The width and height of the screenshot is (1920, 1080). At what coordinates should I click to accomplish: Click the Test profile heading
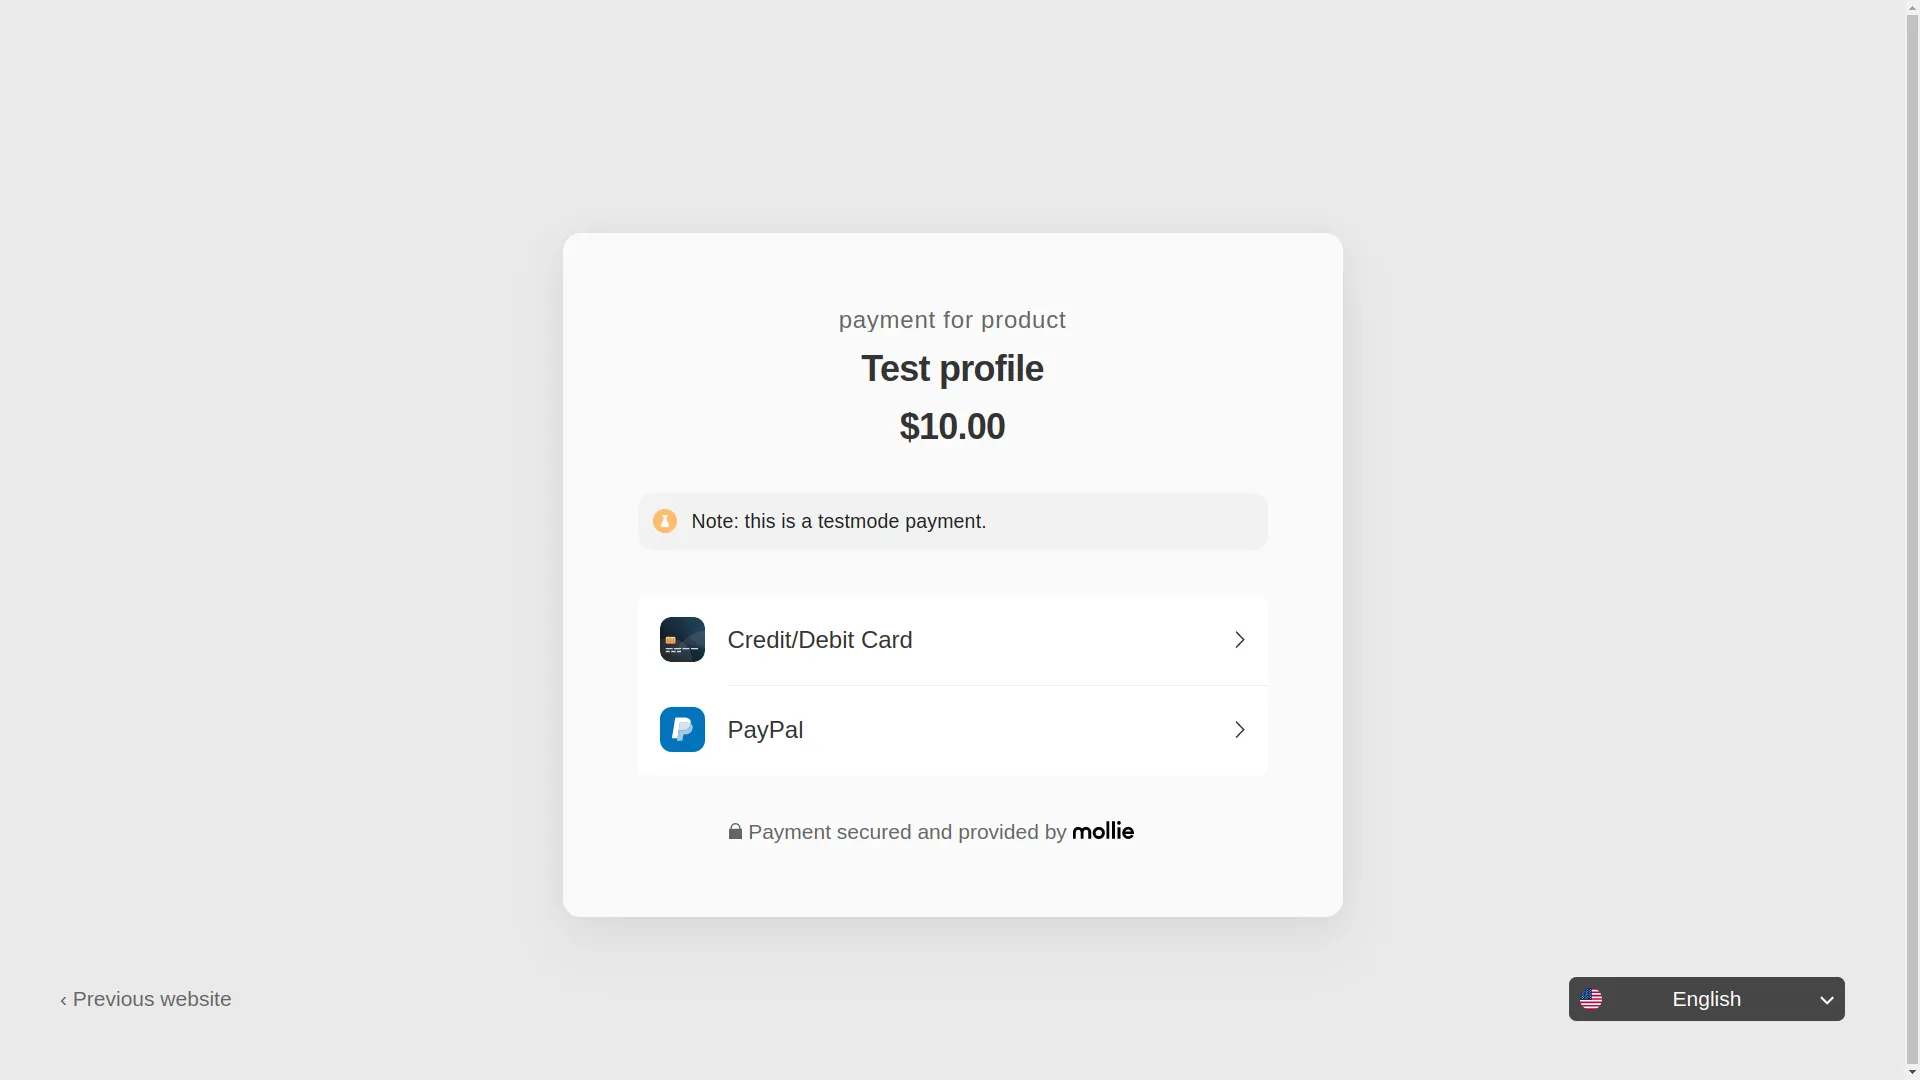(952, 369)
